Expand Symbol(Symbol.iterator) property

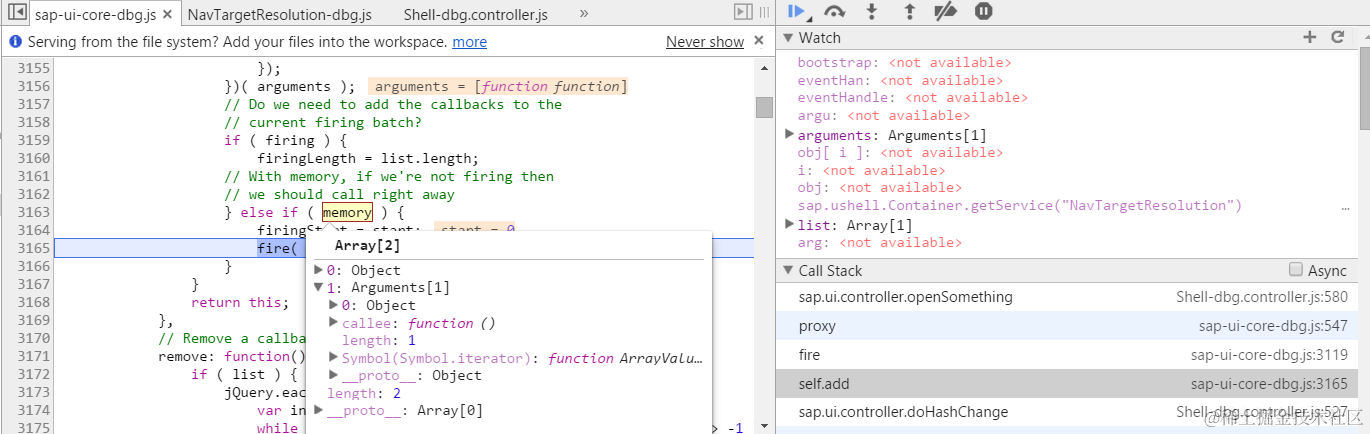click(334, 358)
